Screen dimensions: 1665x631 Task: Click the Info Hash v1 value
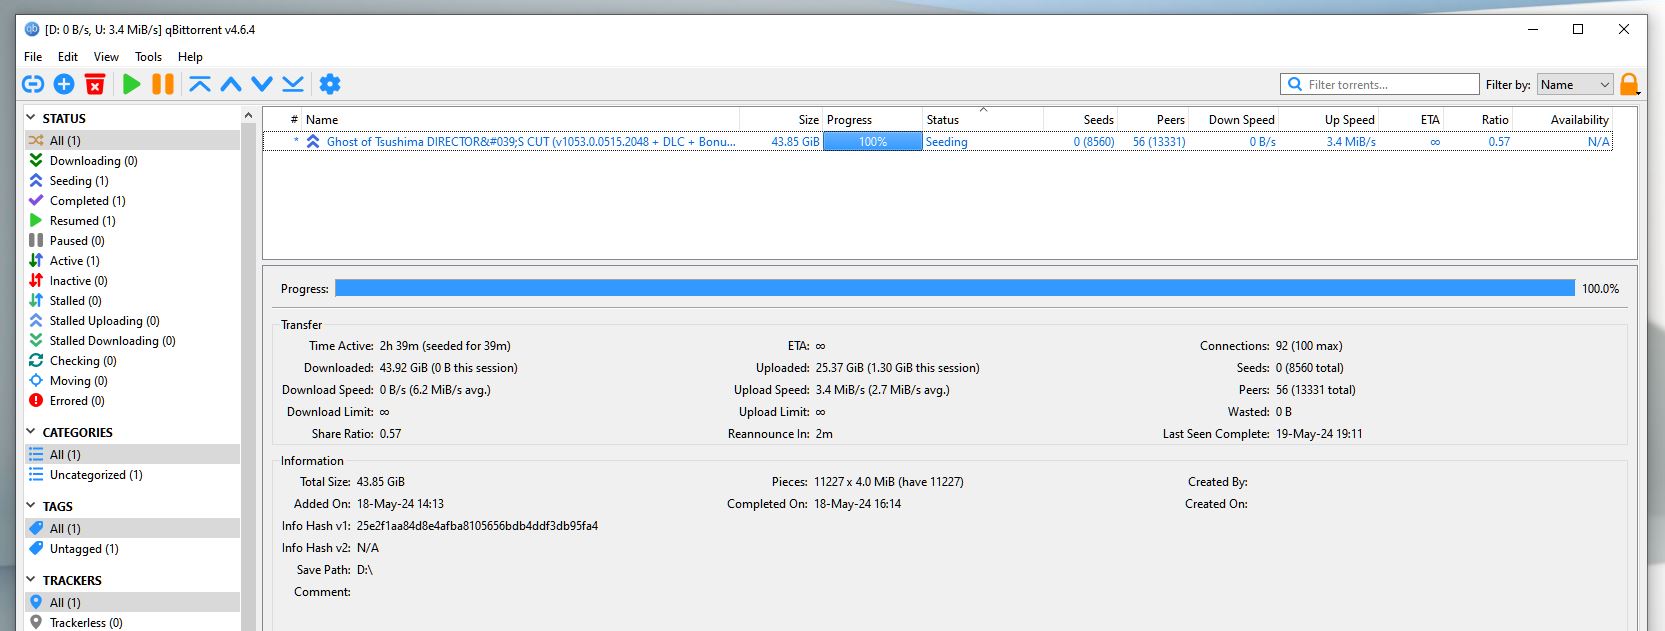[477, 526]
